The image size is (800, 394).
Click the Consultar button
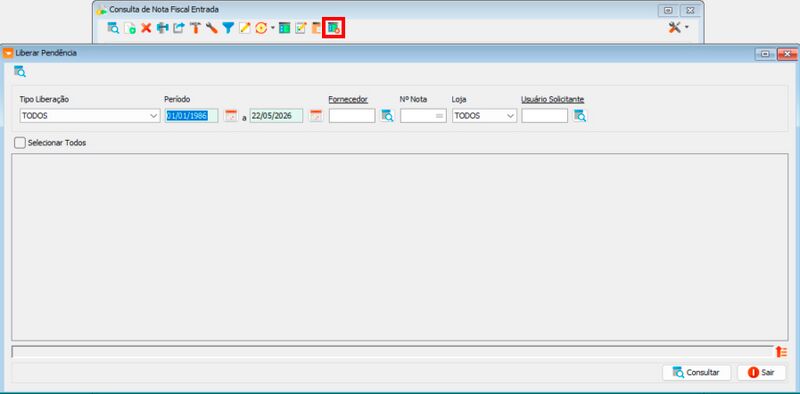696,373
